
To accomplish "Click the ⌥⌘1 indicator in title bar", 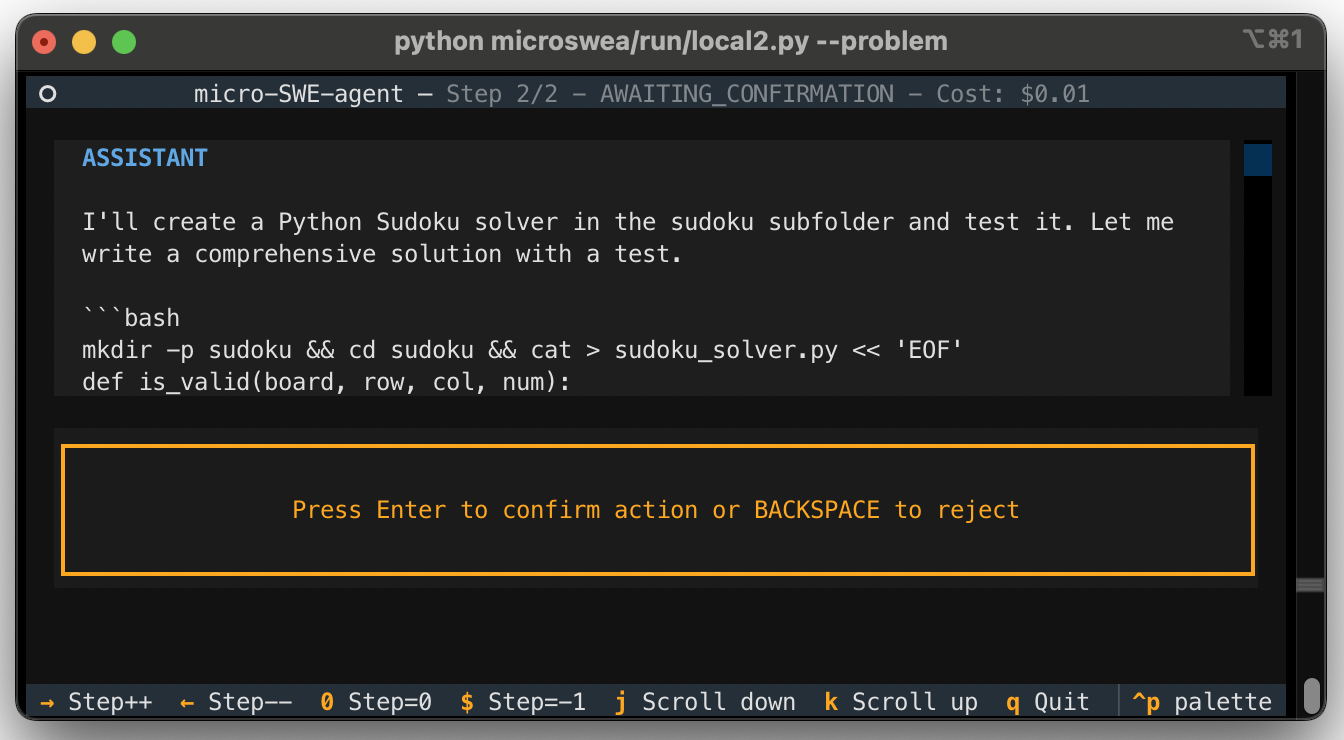I will (1271, 40).
